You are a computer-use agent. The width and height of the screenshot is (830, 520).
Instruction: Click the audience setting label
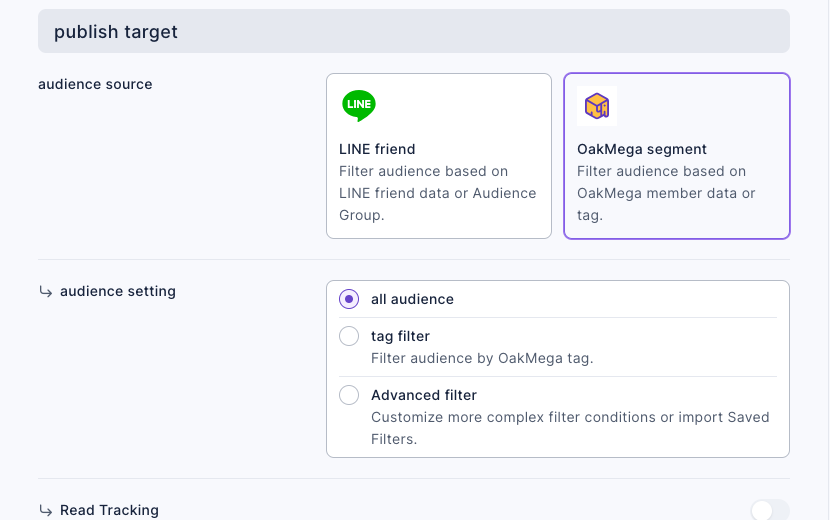(118, 291)
